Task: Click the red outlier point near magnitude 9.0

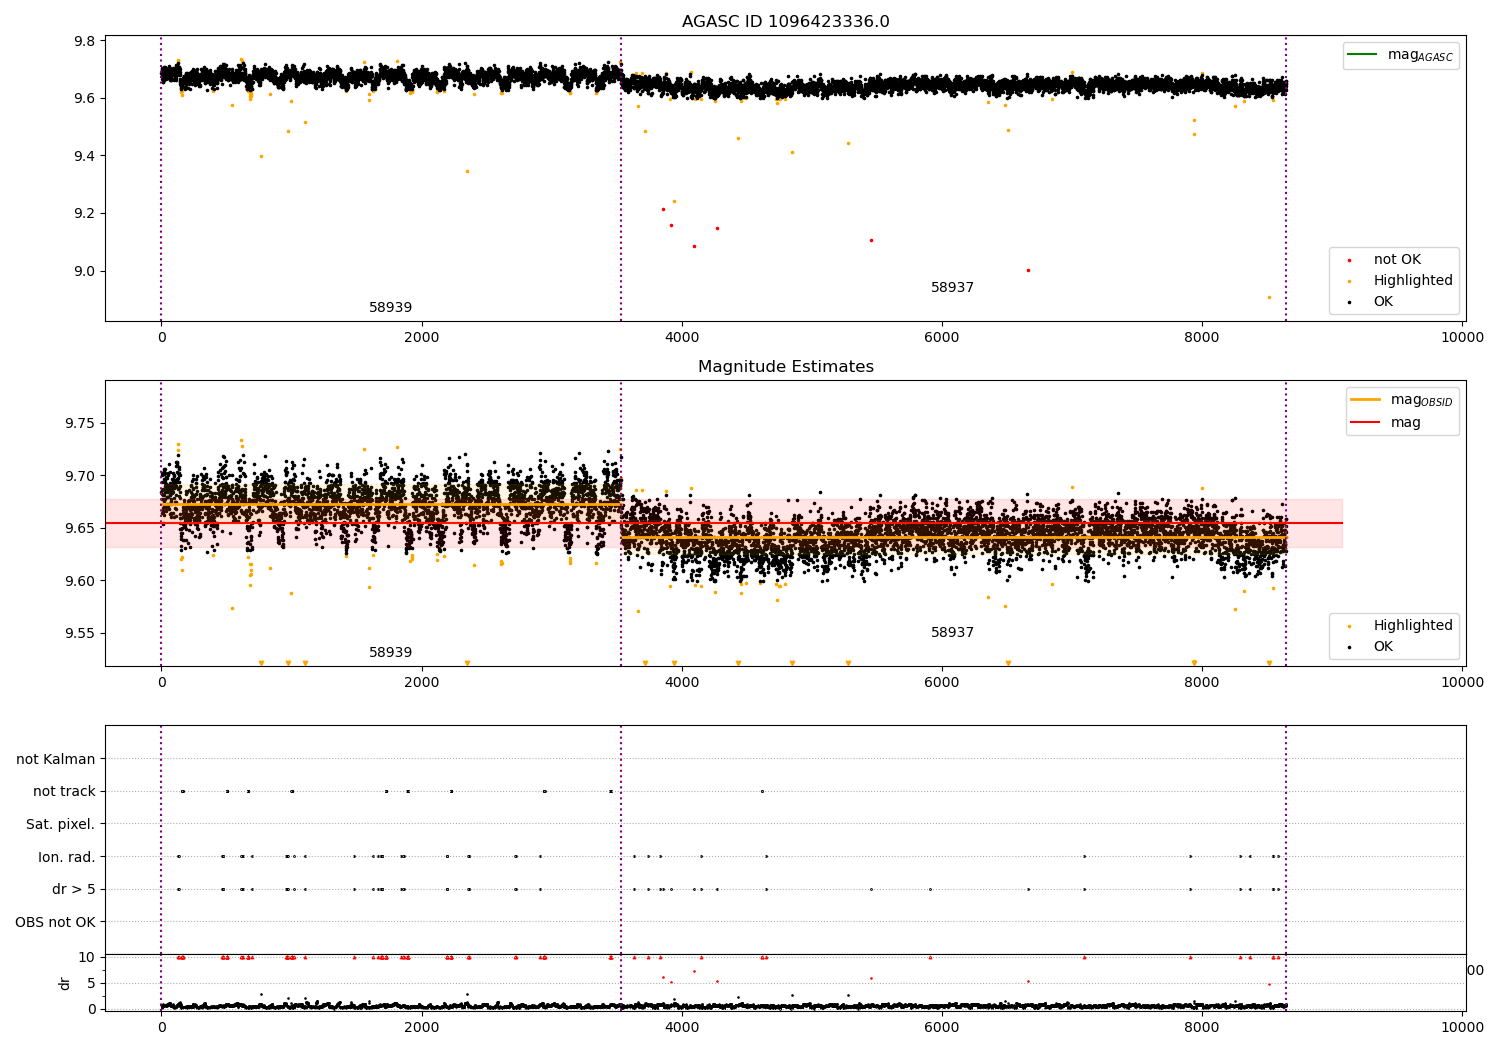Action: click(x=1028, y=270)
